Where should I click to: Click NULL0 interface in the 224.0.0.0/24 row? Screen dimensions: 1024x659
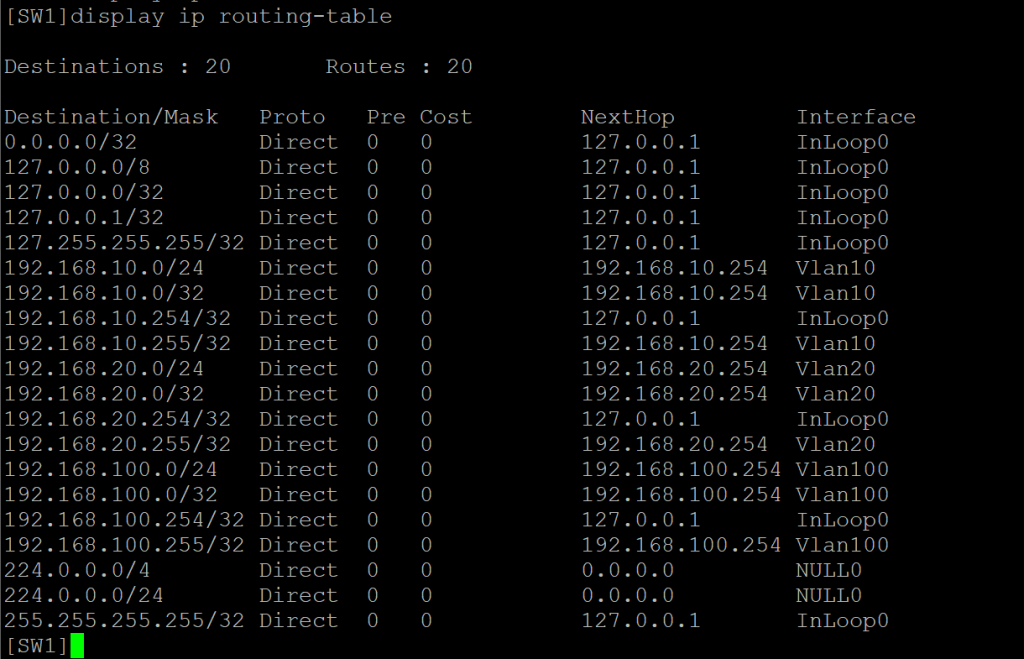[x=829, y=595]
